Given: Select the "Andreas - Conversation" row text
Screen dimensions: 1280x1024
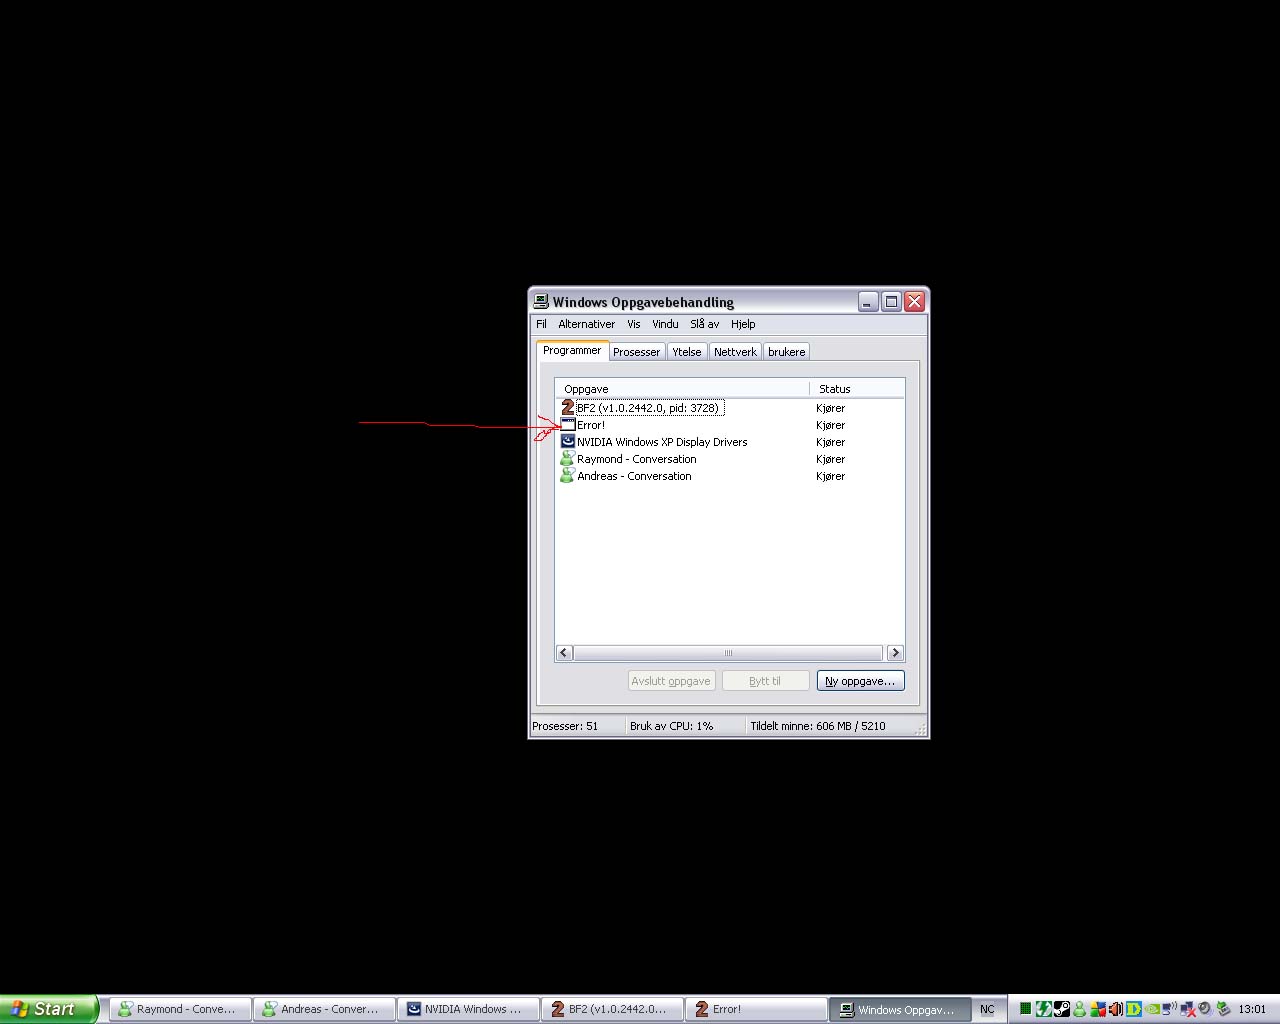Looking at the screenshot, I should (634, 476).
